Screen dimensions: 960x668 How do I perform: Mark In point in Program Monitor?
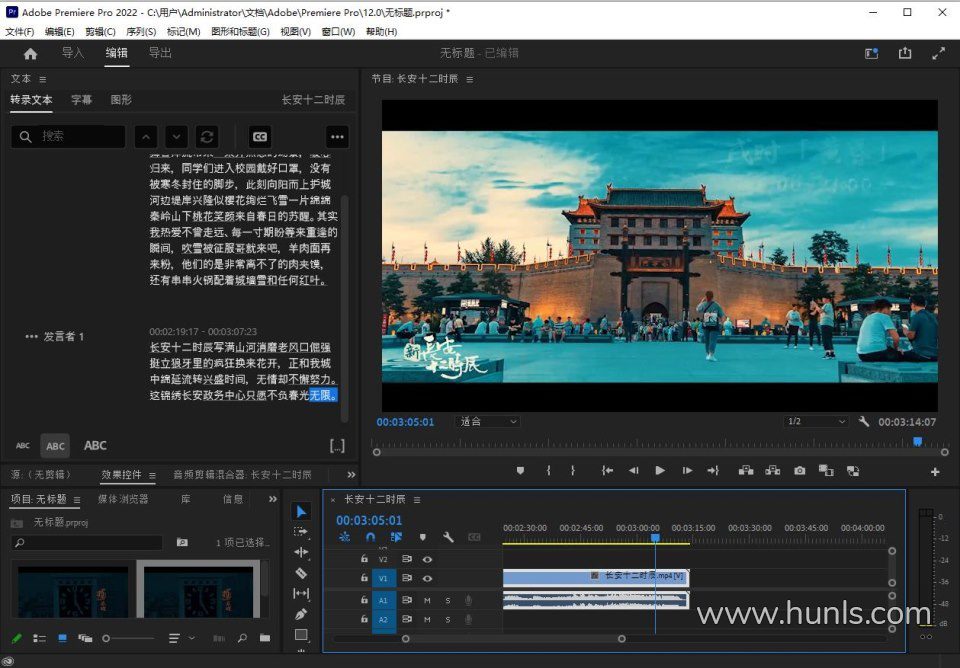point(549,471)
